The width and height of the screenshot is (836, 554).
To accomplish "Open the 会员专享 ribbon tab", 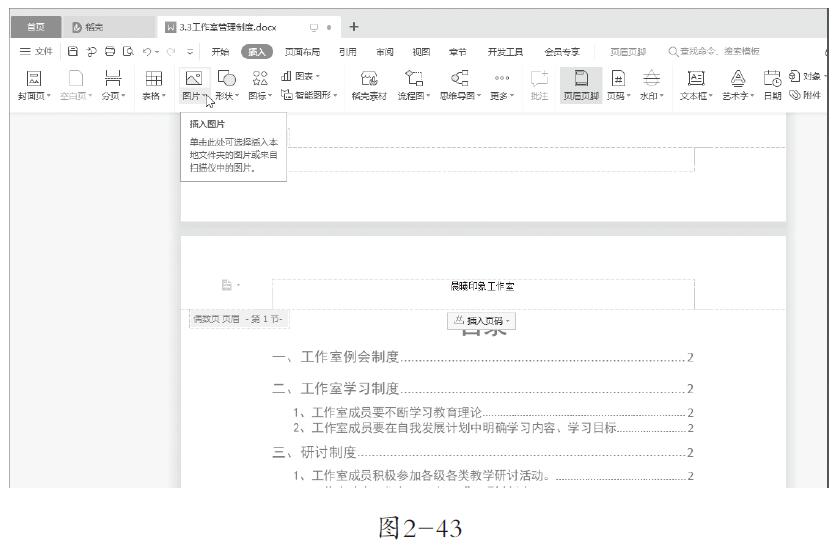I will point(562,52).
